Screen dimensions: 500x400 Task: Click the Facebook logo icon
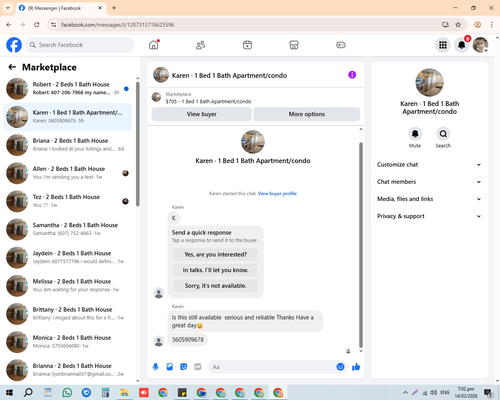14,45
